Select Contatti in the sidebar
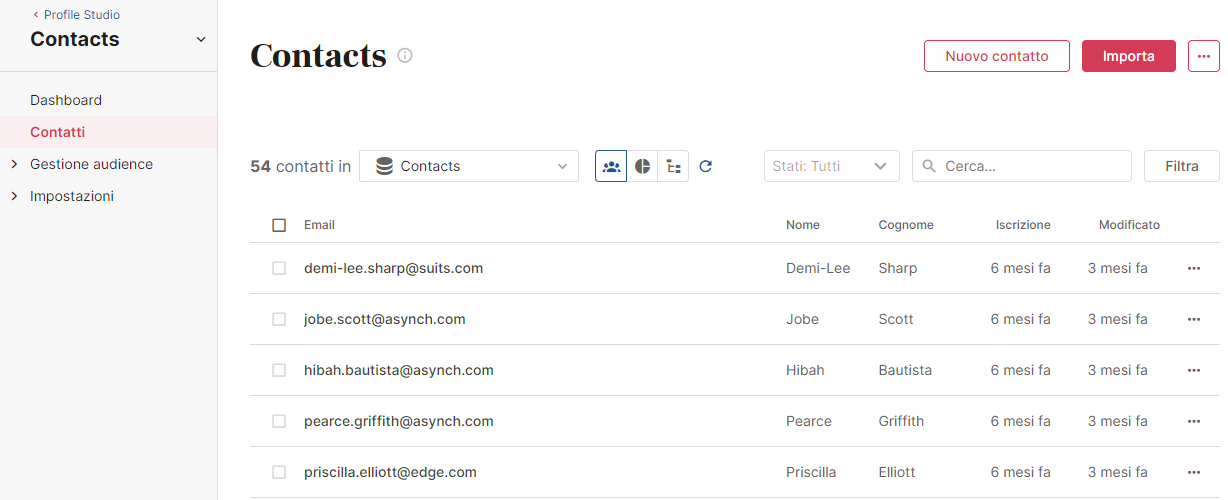1228x500 pixels. [57, 132]
